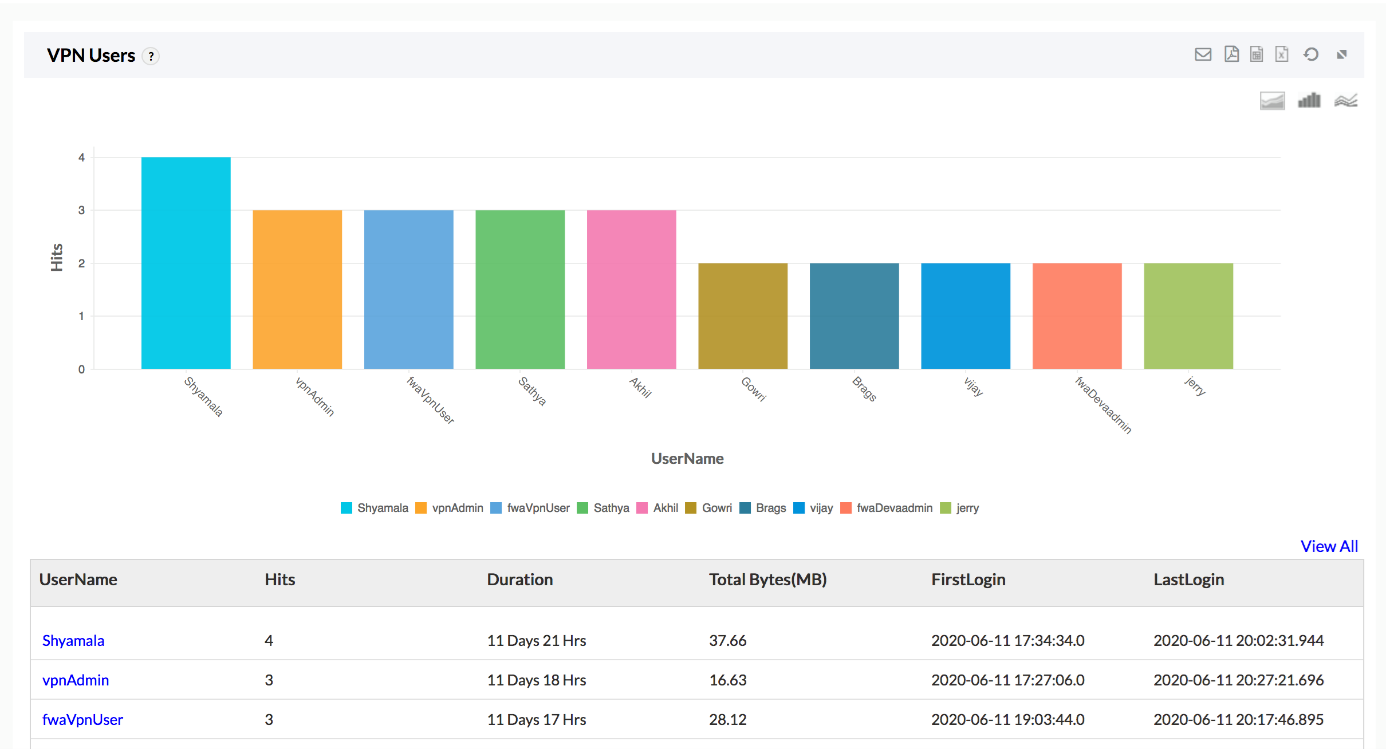Open the View All link
Screen dimensions: 1386x749
(x=1329, y=546)
